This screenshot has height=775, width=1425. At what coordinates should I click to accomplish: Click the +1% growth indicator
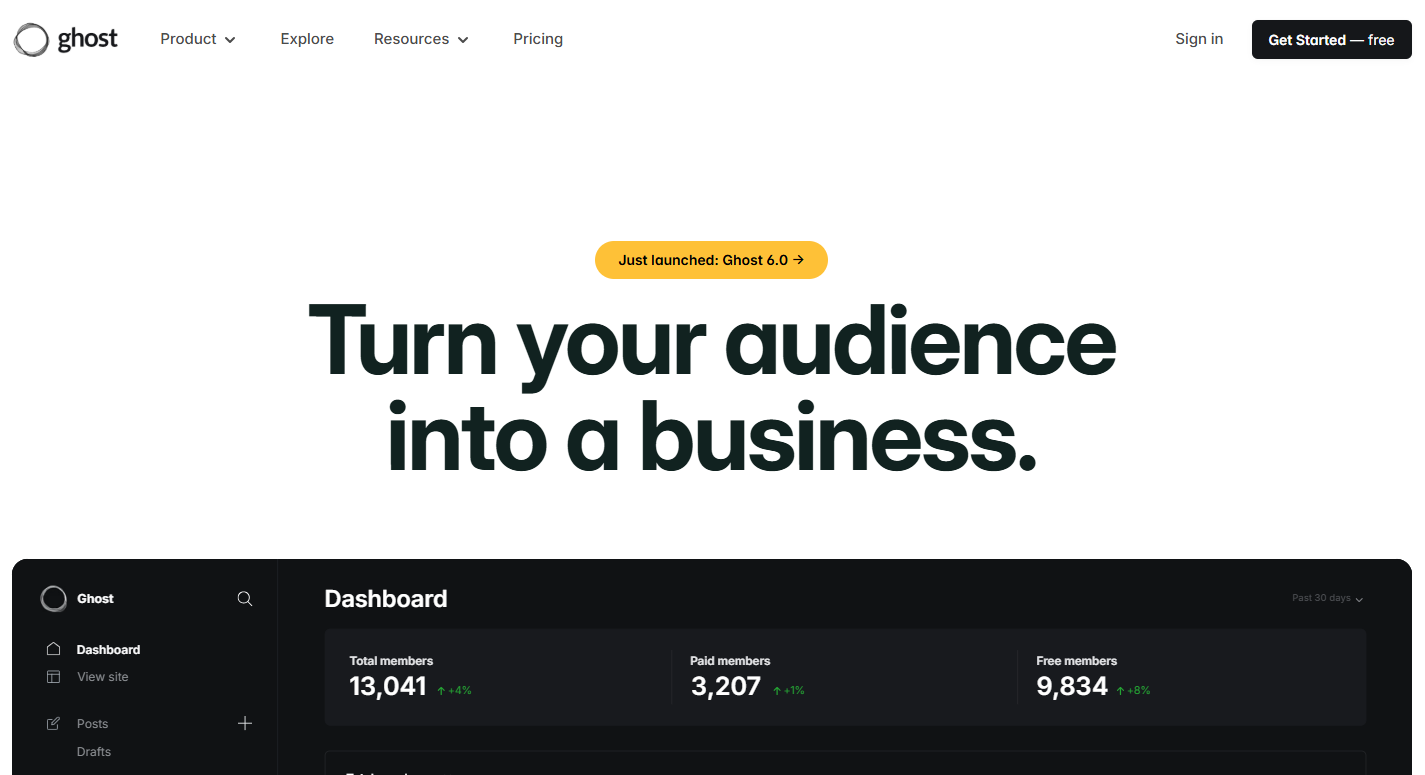(x=788, y=690)
